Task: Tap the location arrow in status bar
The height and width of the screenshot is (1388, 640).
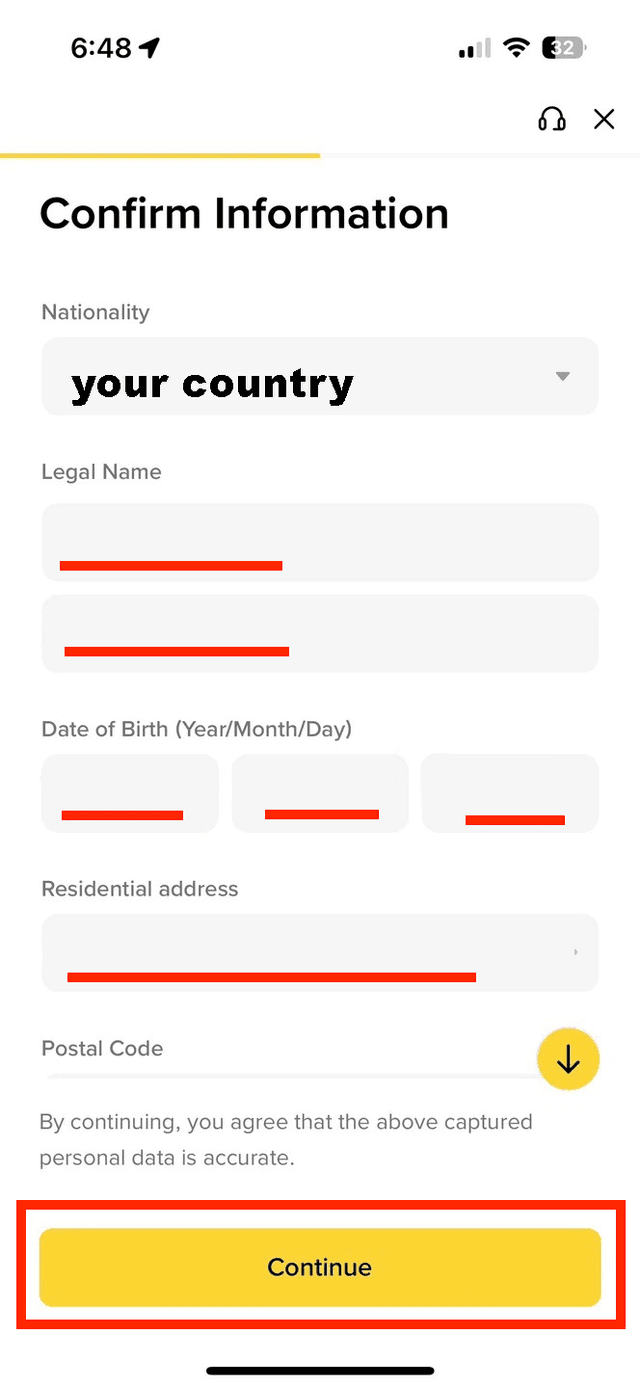Action: tap(150, 46)
